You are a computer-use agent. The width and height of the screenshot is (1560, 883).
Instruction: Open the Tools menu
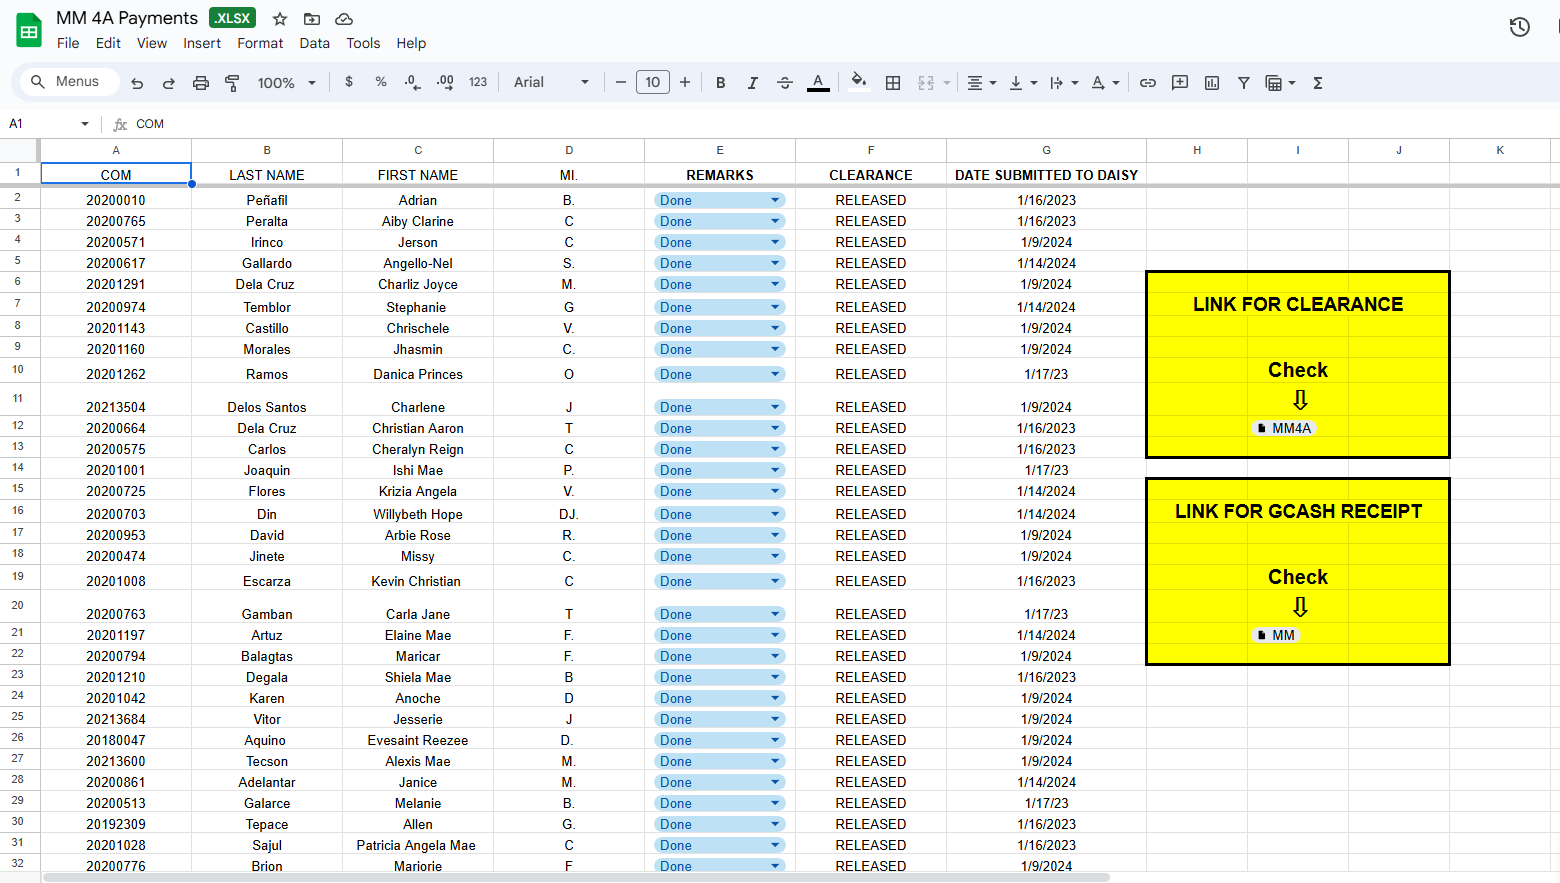[x=363, y=43]
